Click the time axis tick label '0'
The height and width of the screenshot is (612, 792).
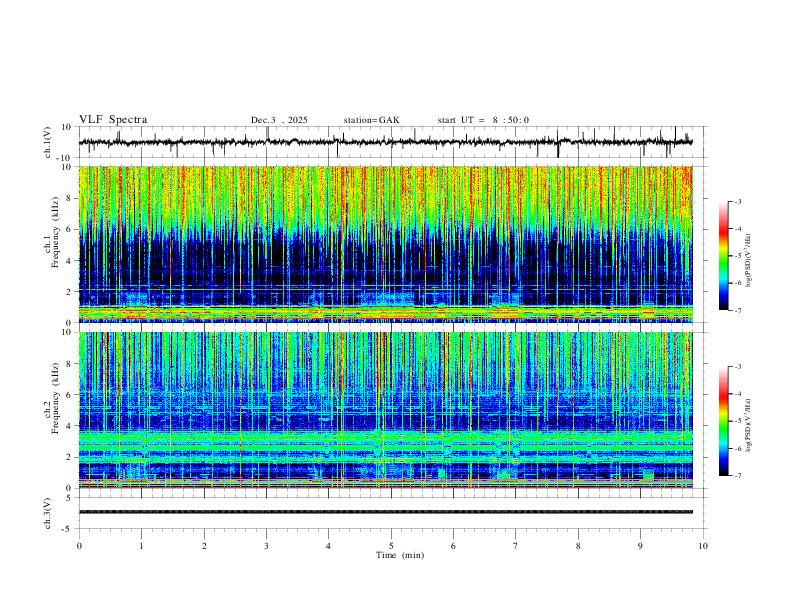click(x=79, y=546)
